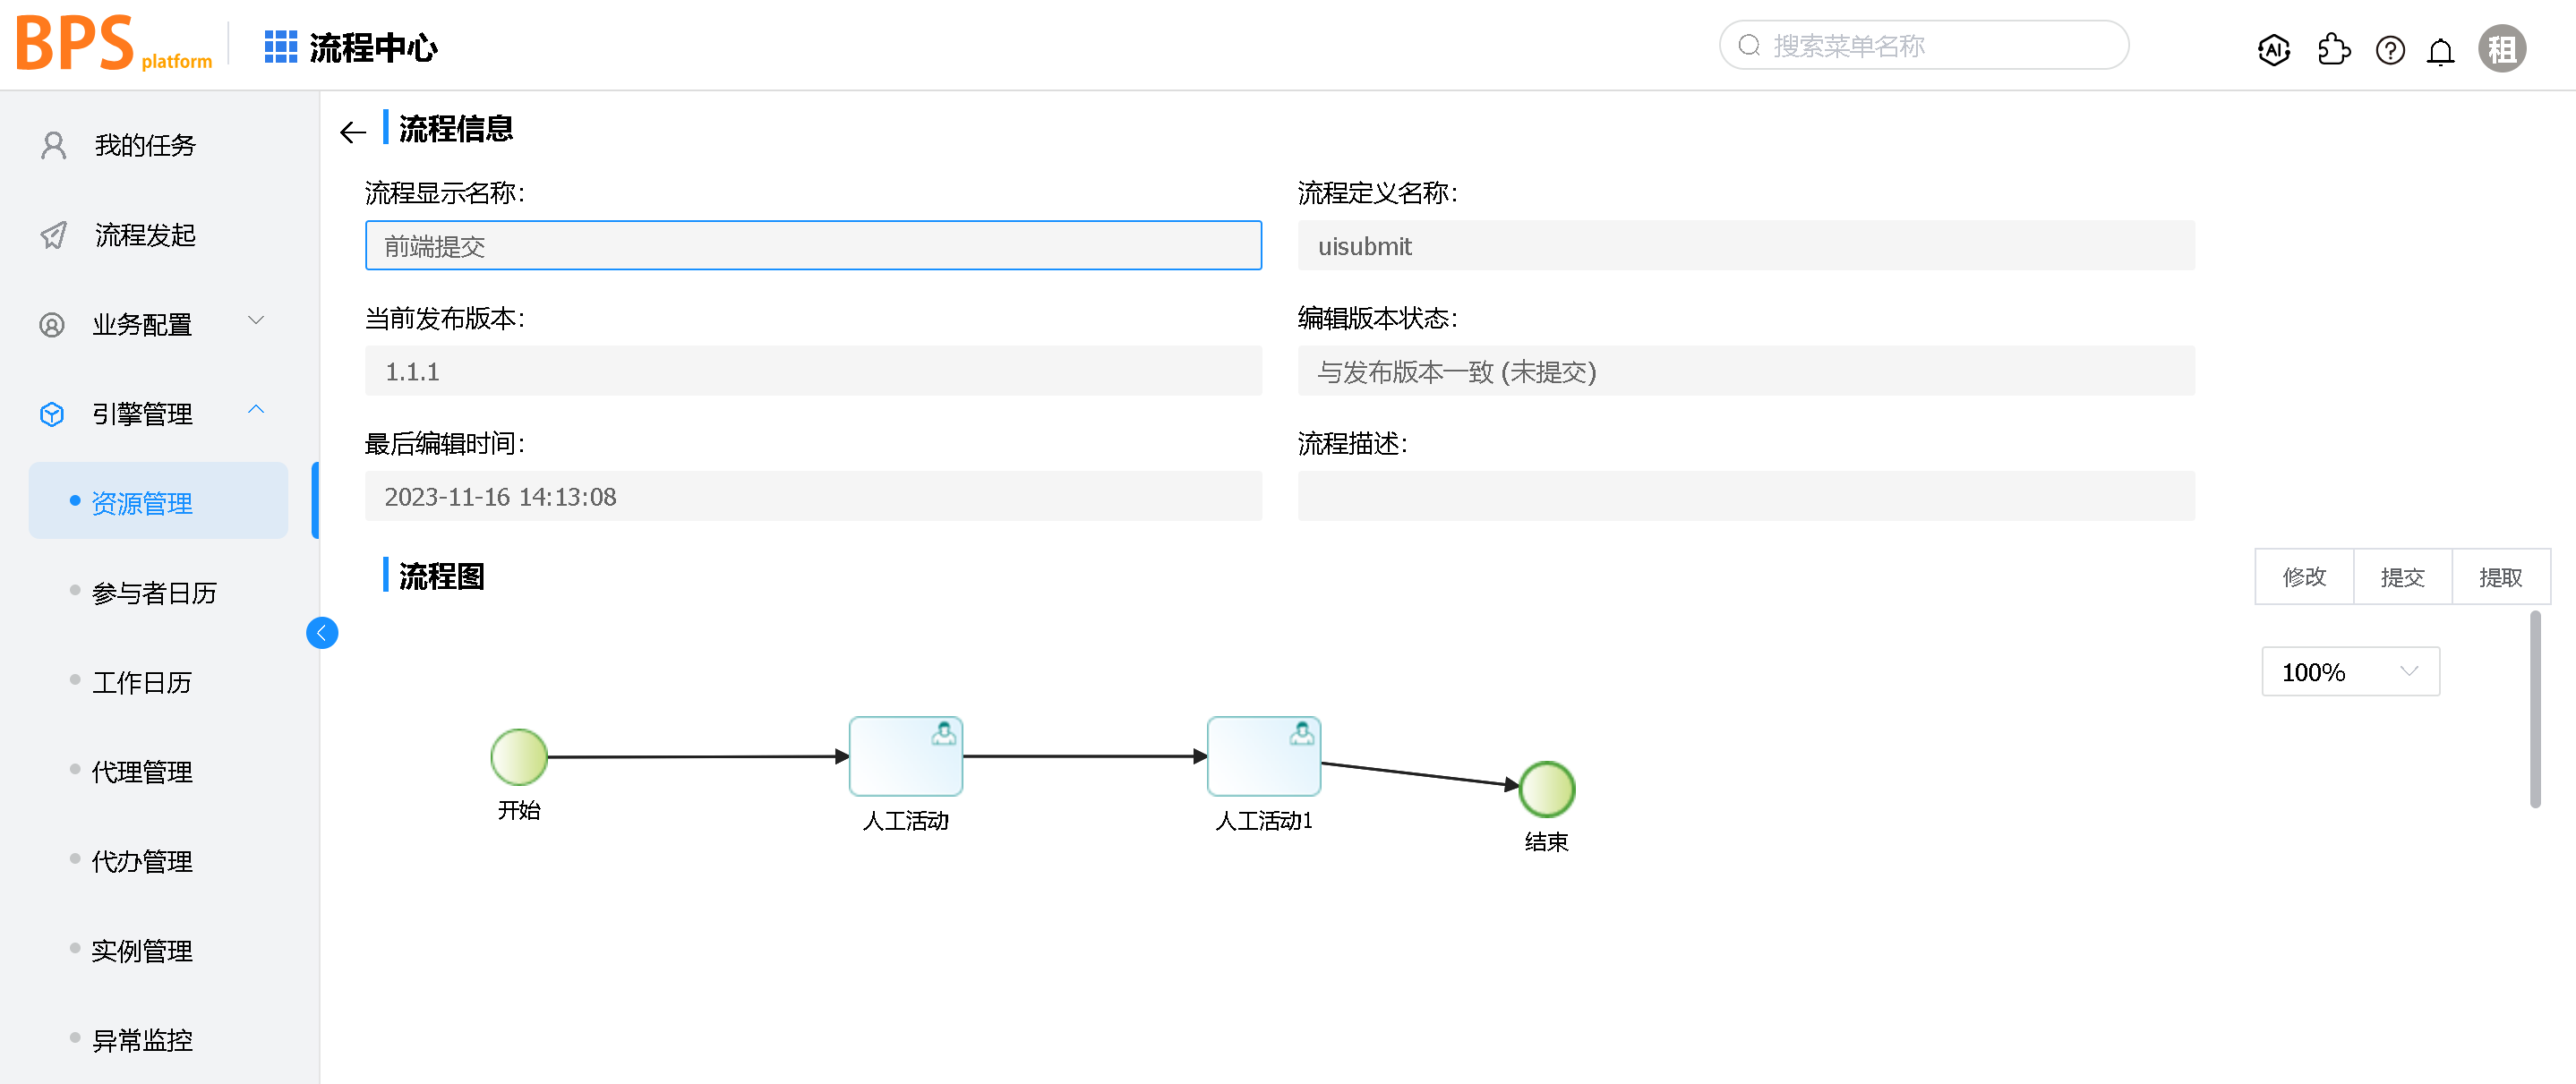
Task: Collapse the sidebar with the arrow toggle
Action: coord(322,632)
